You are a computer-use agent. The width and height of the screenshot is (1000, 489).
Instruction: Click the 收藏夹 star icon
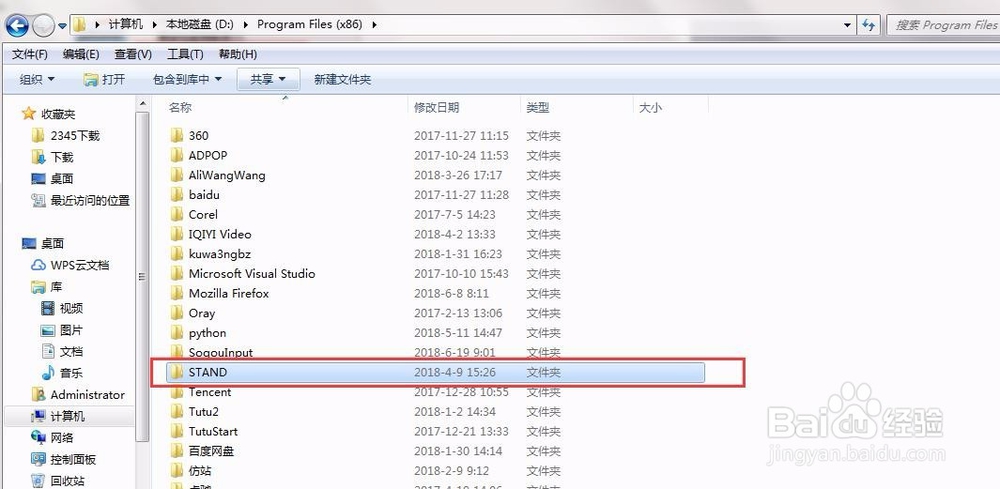29,113
